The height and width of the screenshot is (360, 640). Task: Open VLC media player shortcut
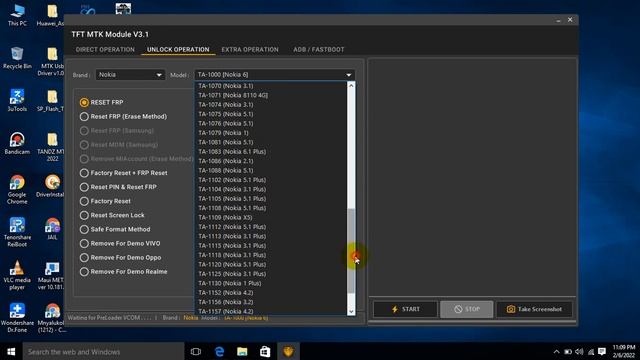pos(17,275)
